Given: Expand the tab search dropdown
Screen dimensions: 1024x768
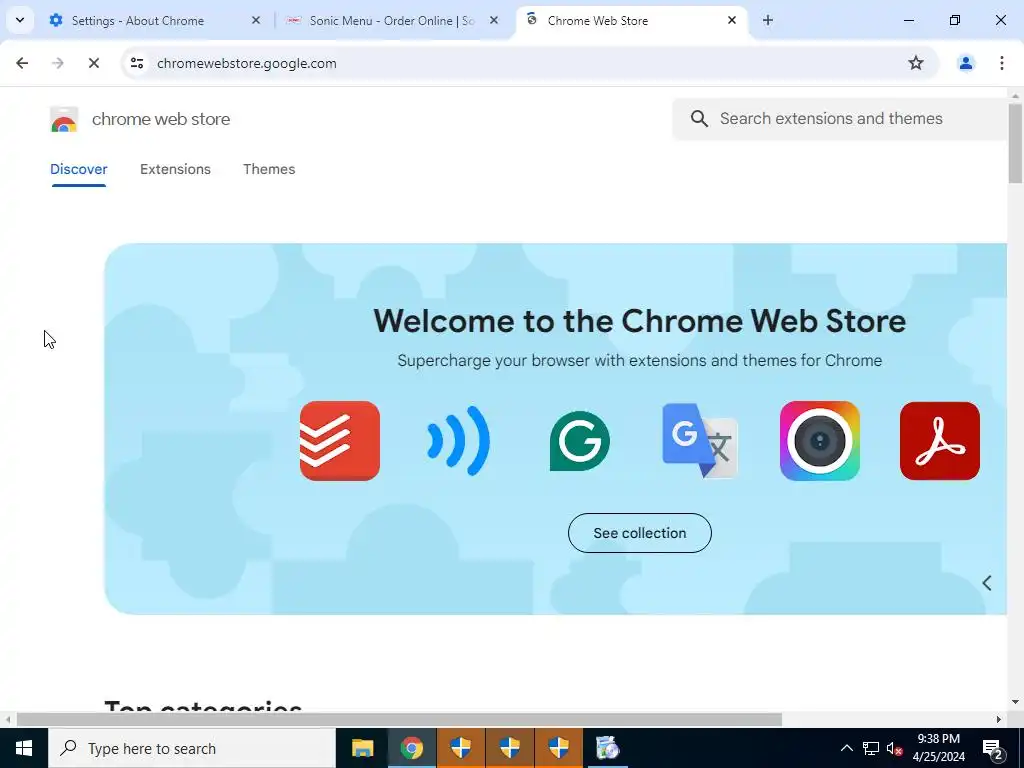Looking at the screenshot, I should click(20, 20).
